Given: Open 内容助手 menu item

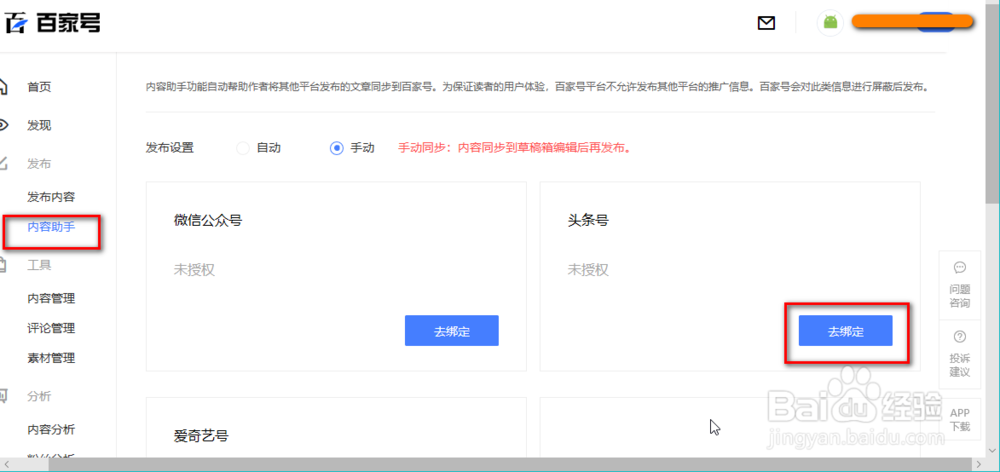Looking at the screenshot, I should click(x=51, y=226).
